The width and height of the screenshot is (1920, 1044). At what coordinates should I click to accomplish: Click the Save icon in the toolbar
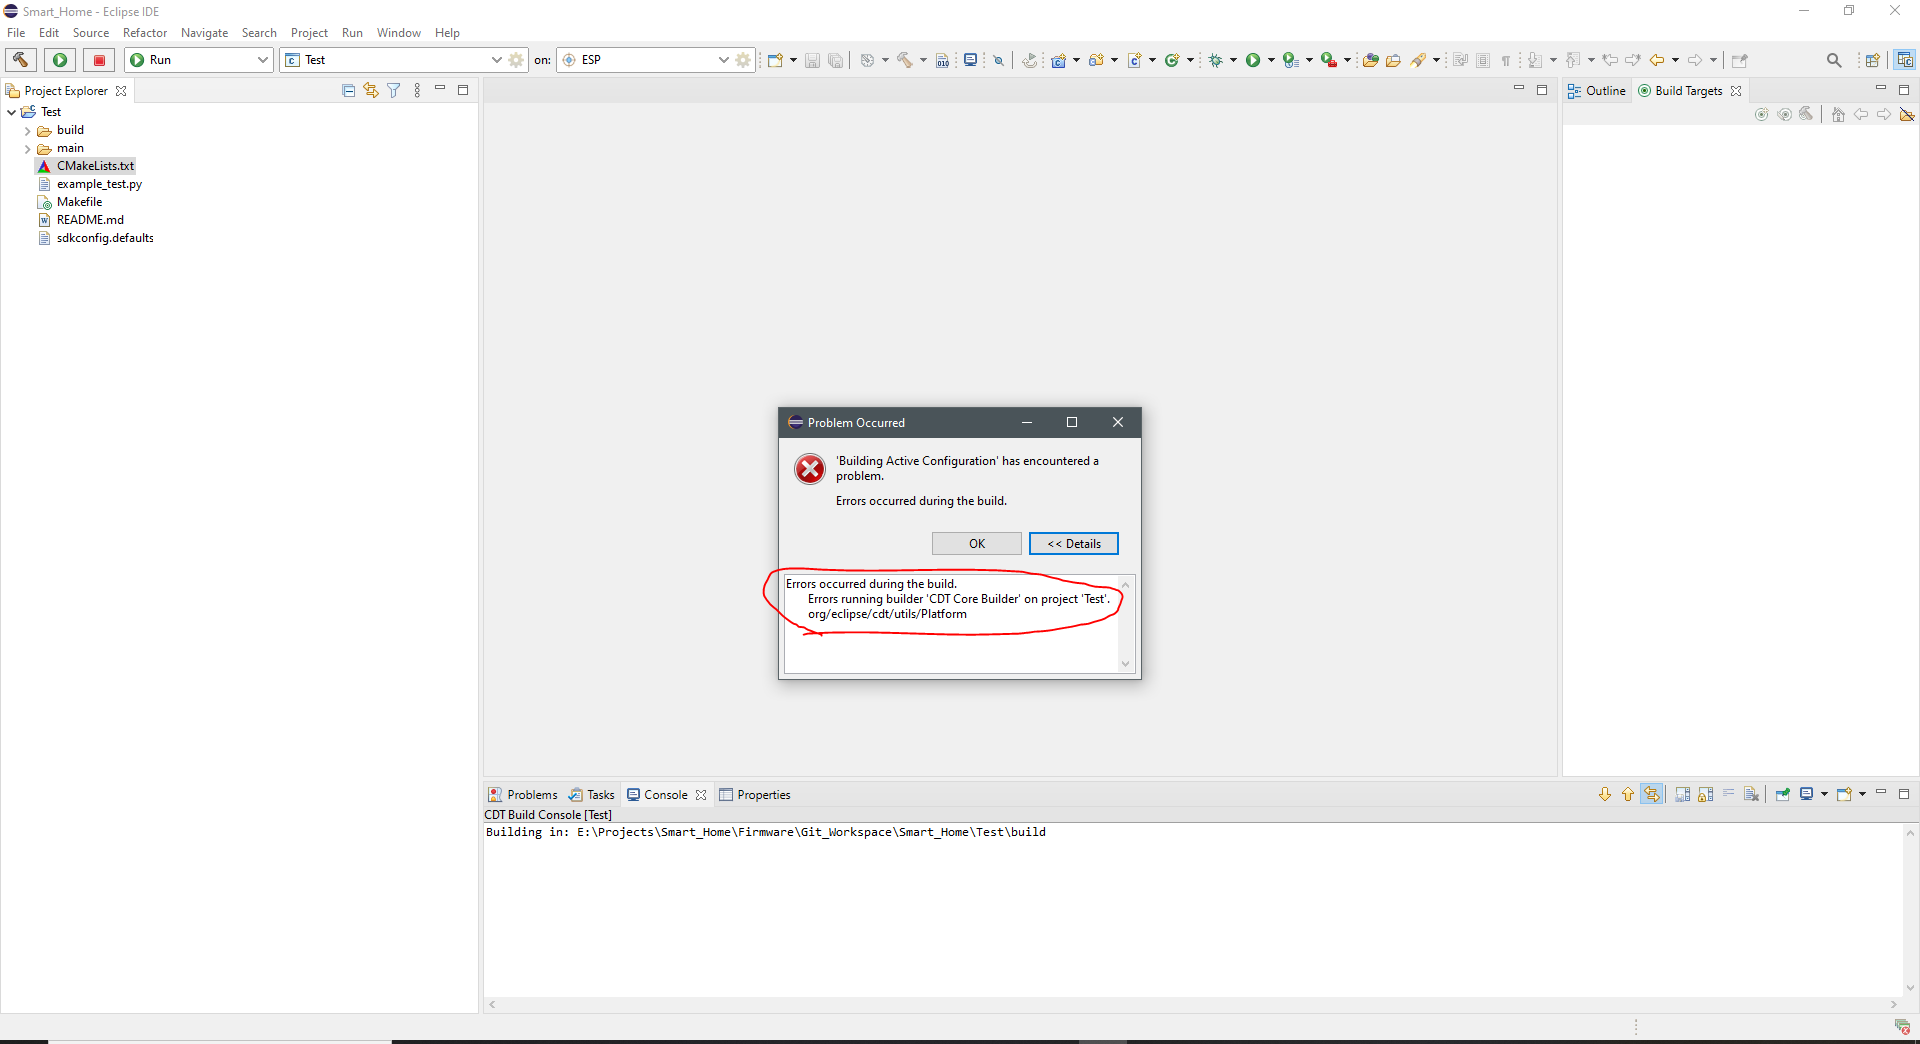point(812,60)
